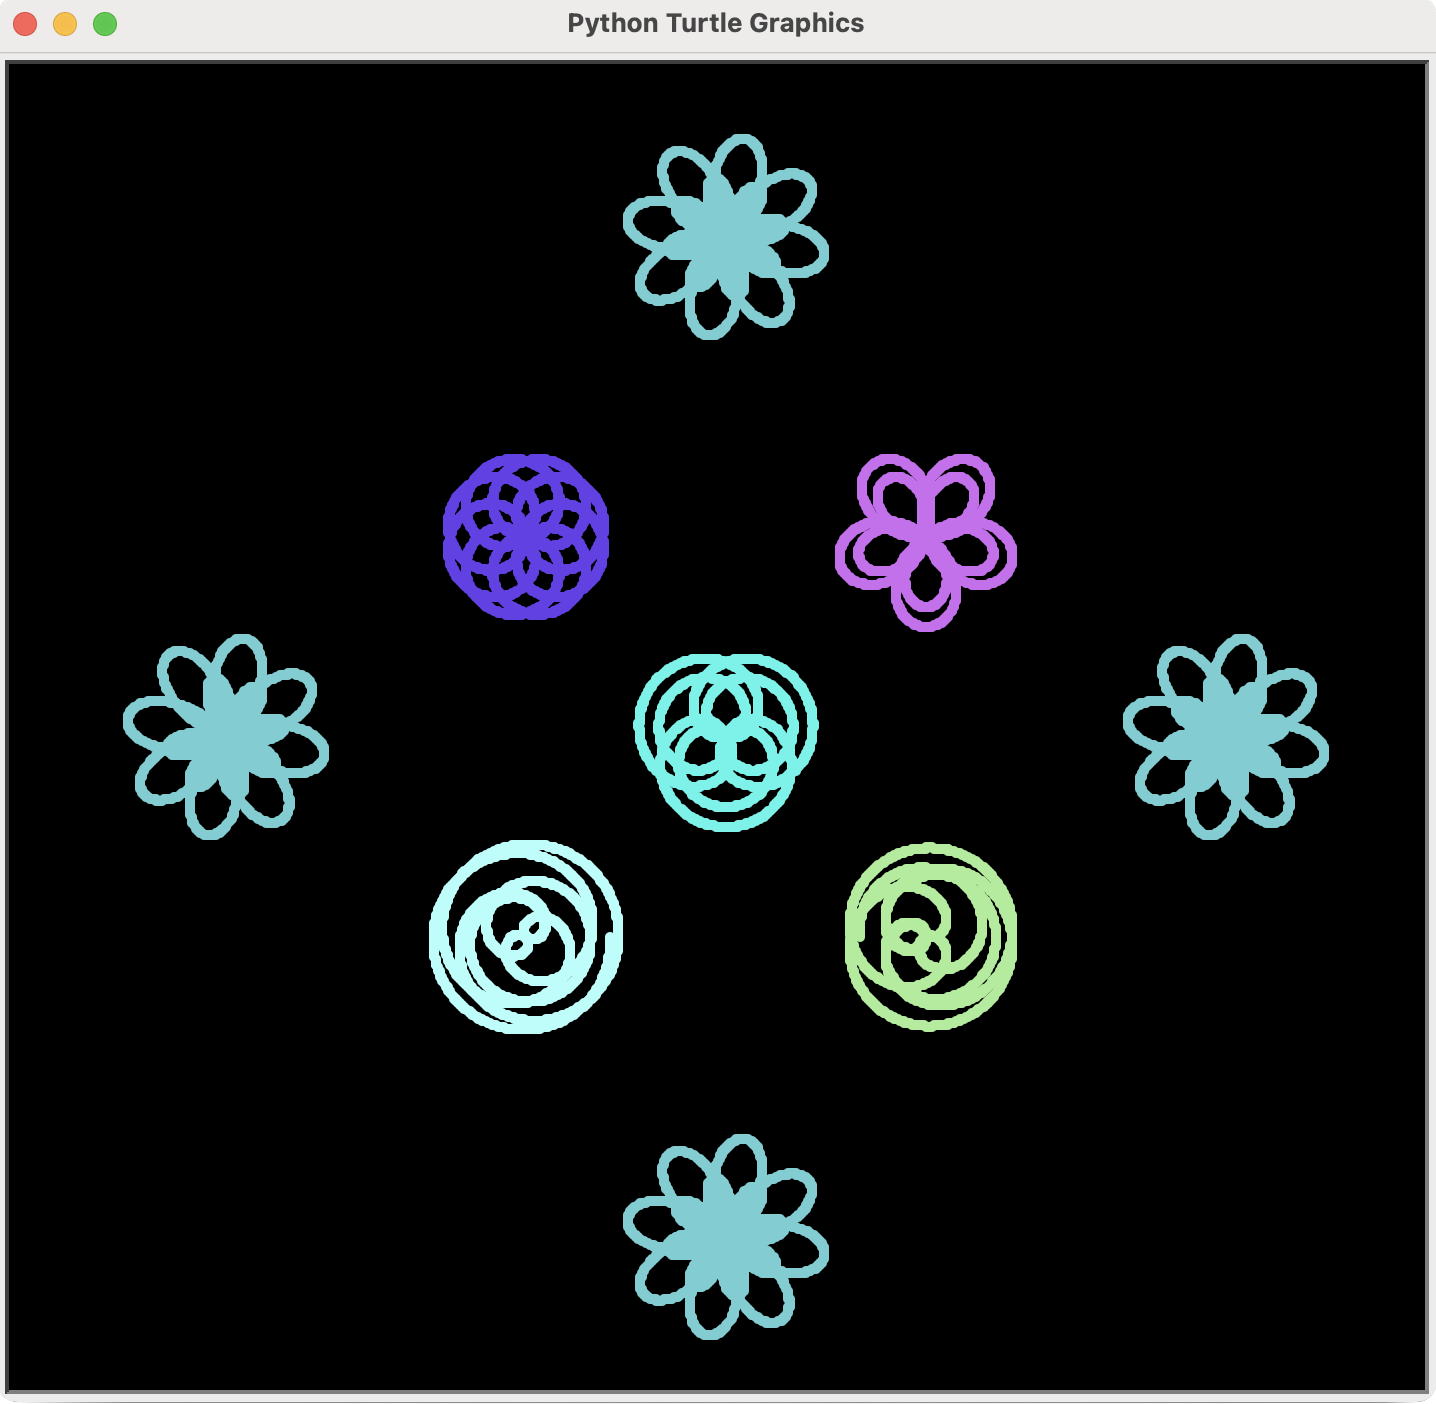The width and height of the screenshot is (1436, 1404).
Task: Click the teal flower on the right
Action: tap(1226, 737)
